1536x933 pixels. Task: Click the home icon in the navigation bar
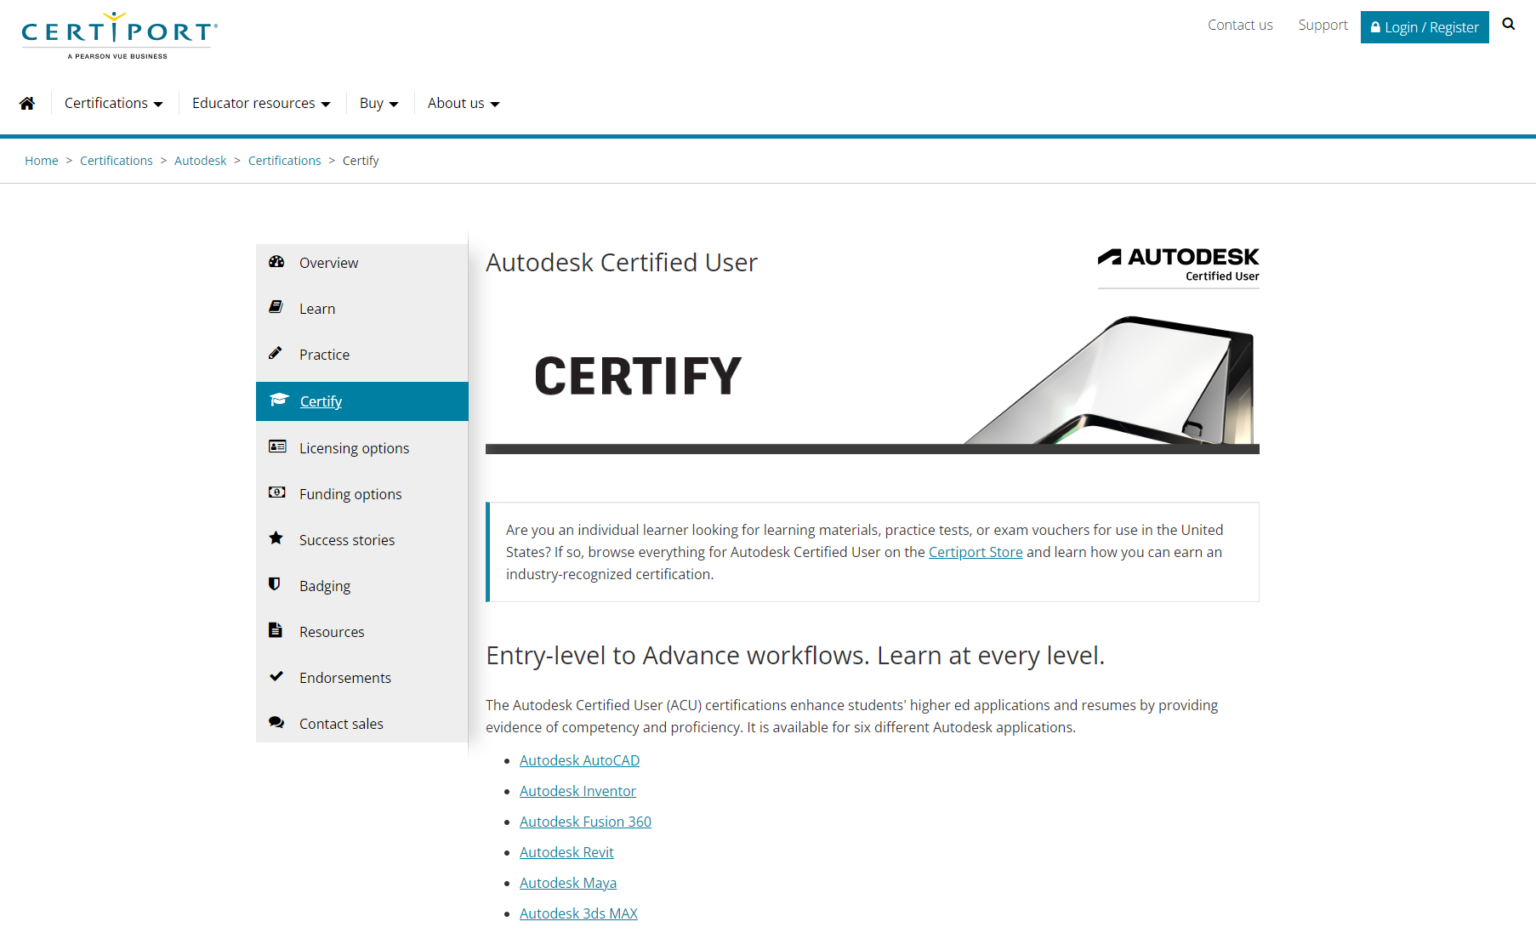click(x=27, y=103)
